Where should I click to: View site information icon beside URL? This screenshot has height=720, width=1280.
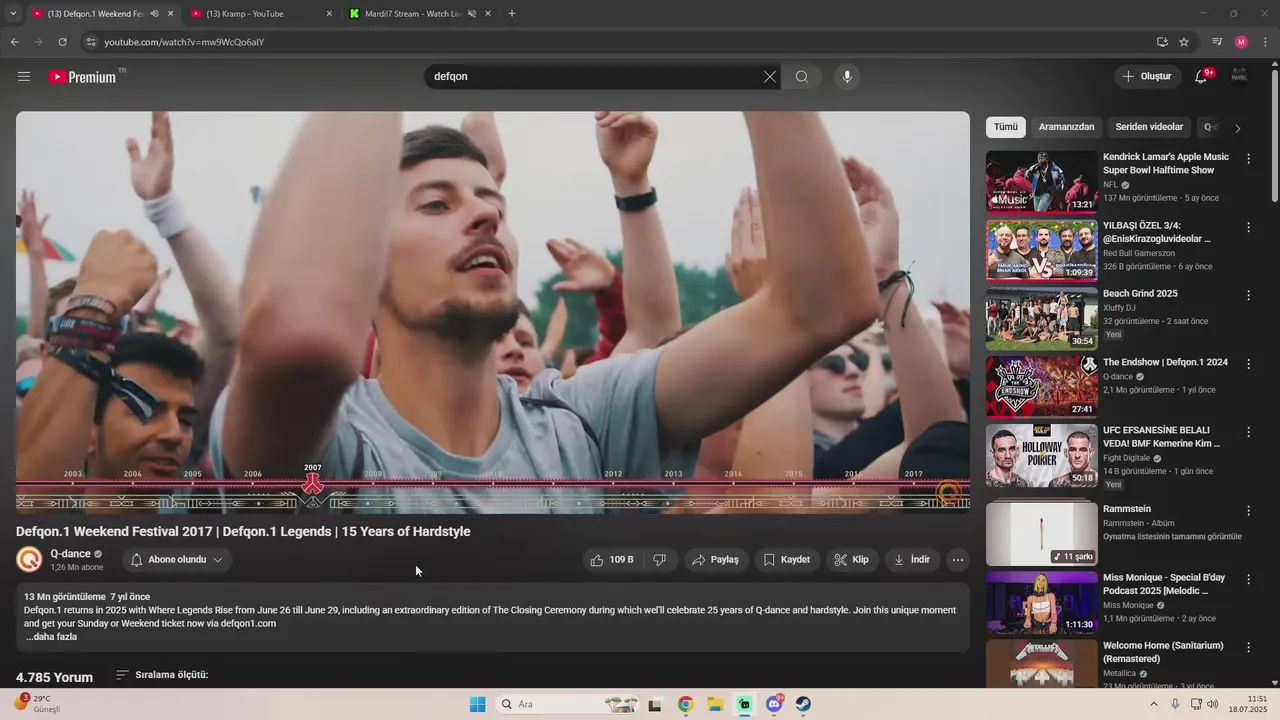91,42
